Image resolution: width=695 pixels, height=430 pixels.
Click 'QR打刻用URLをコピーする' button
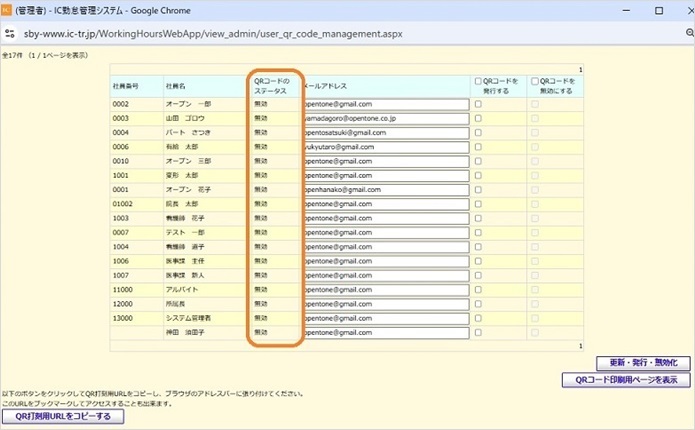click(63, 416)
